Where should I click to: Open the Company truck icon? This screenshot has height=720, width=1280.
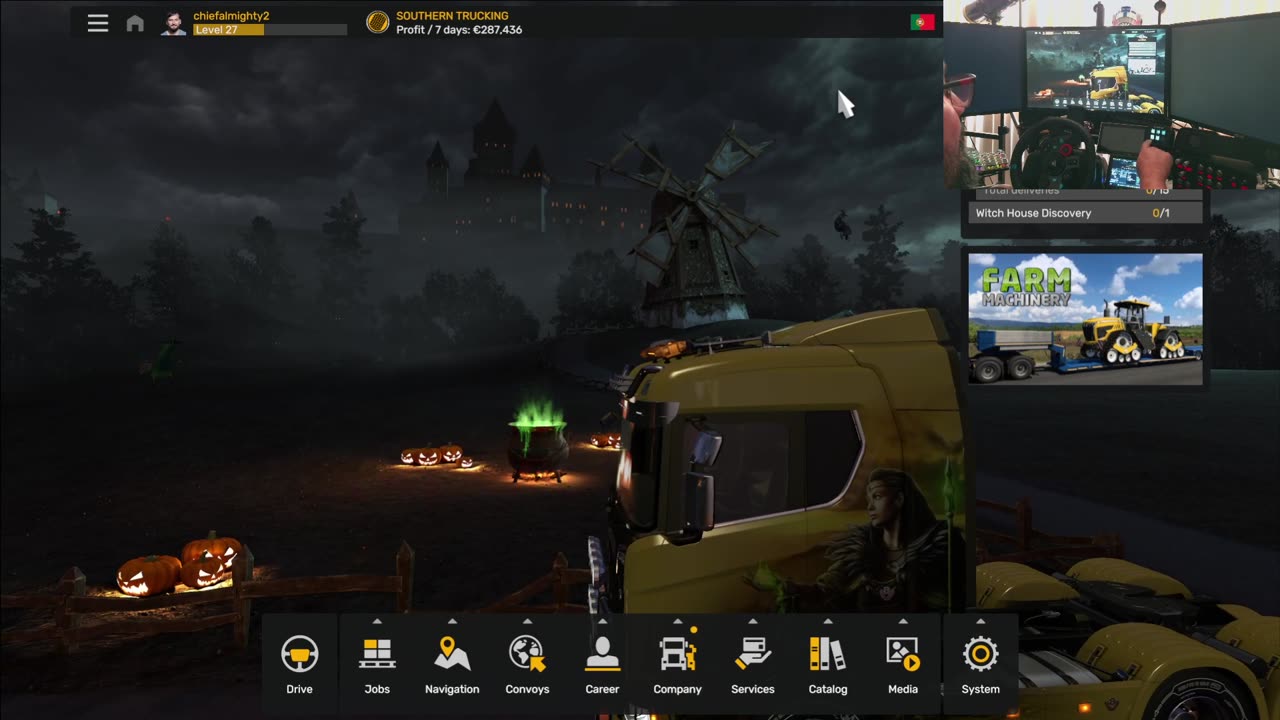[678, 656]
